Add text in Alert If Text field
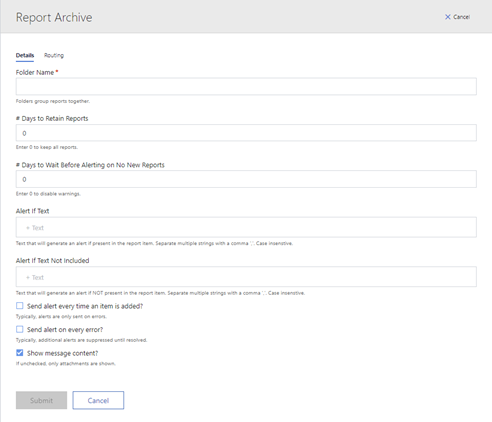This screenshot has width=492, height=422. [246, 227]
